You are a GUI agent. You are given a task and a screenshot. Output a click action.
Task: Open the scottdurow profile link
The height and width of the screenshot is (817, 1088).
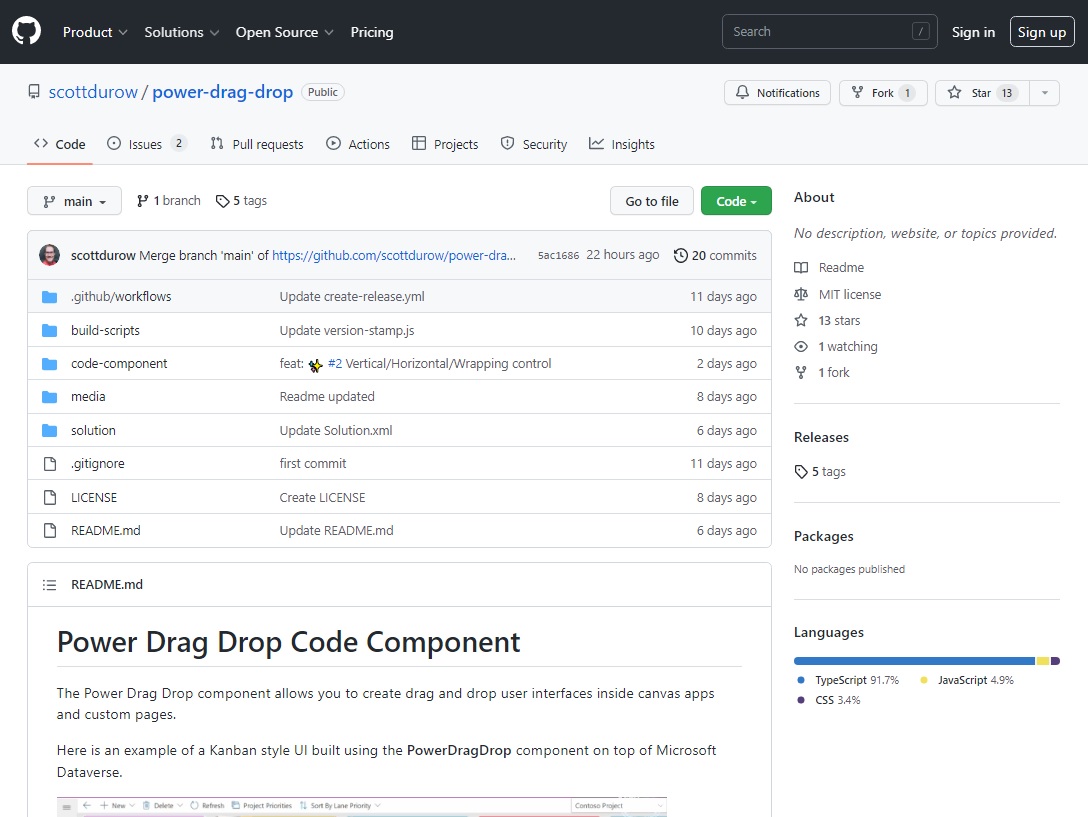click(x=93, y=91)
